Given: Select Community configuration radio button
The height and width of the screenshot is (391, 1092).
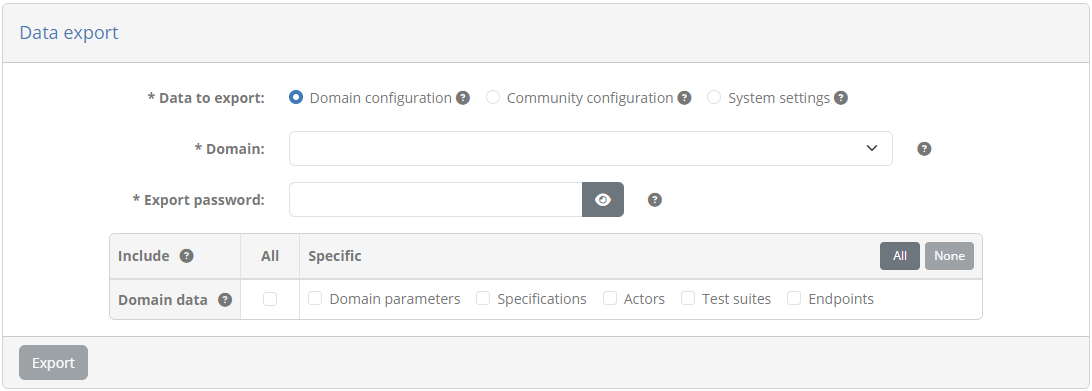Looking at the screenshot, I should click(493, 98).
